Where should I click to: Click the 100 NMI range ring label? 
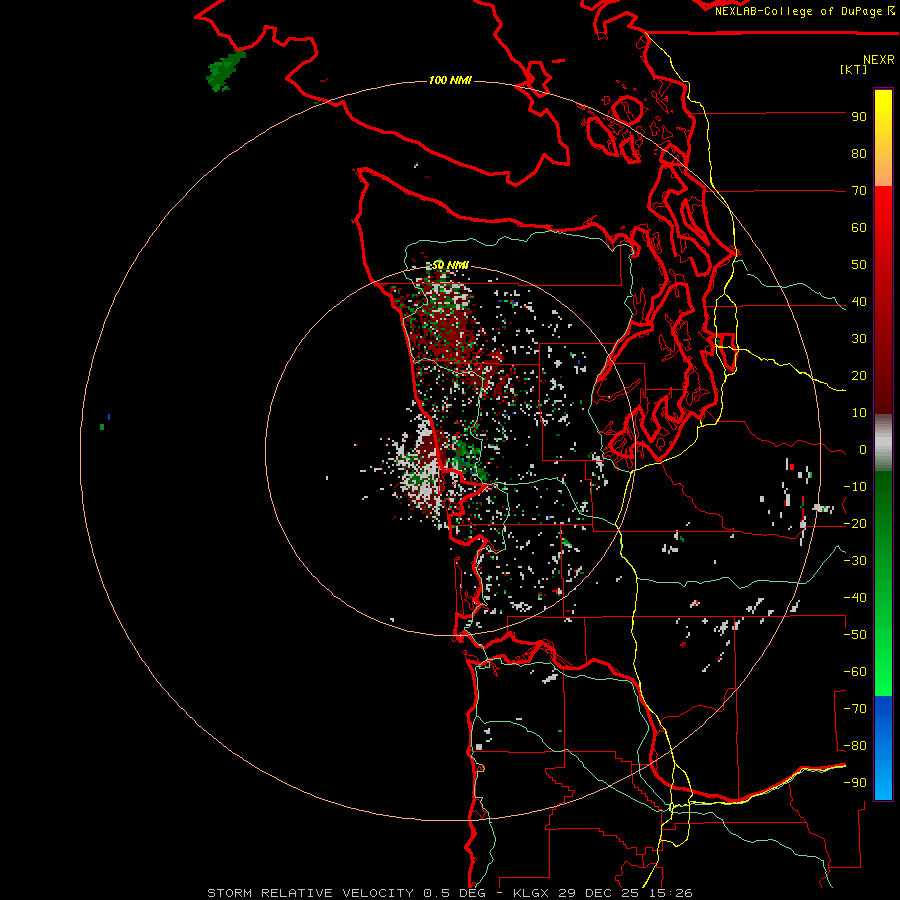tap(450, 80)
